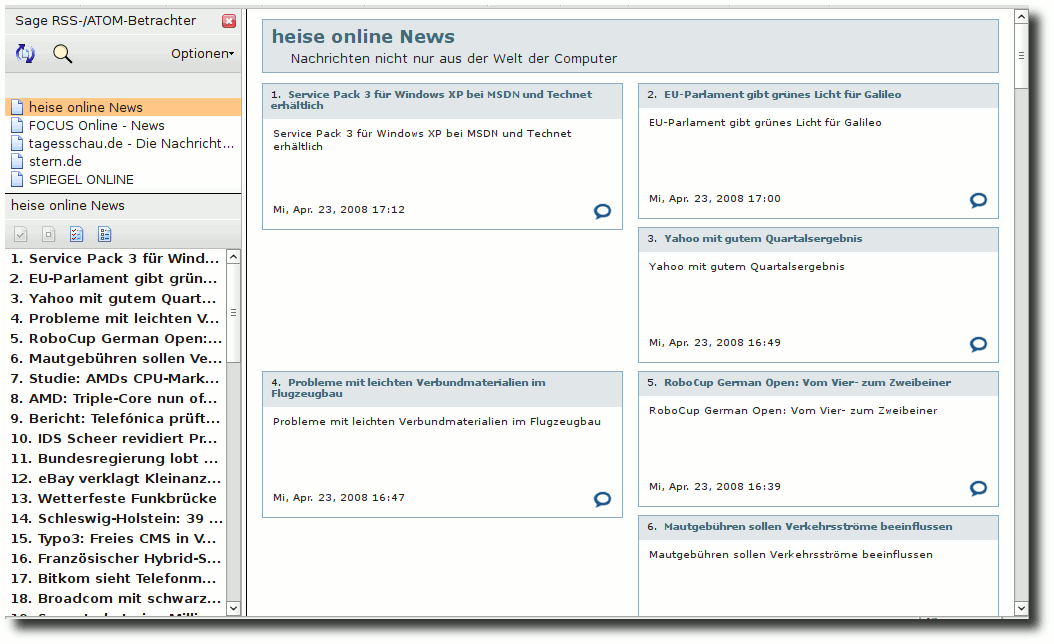Select list item '10. IDS Scheer revidiert Pr...'

[116, 438]
